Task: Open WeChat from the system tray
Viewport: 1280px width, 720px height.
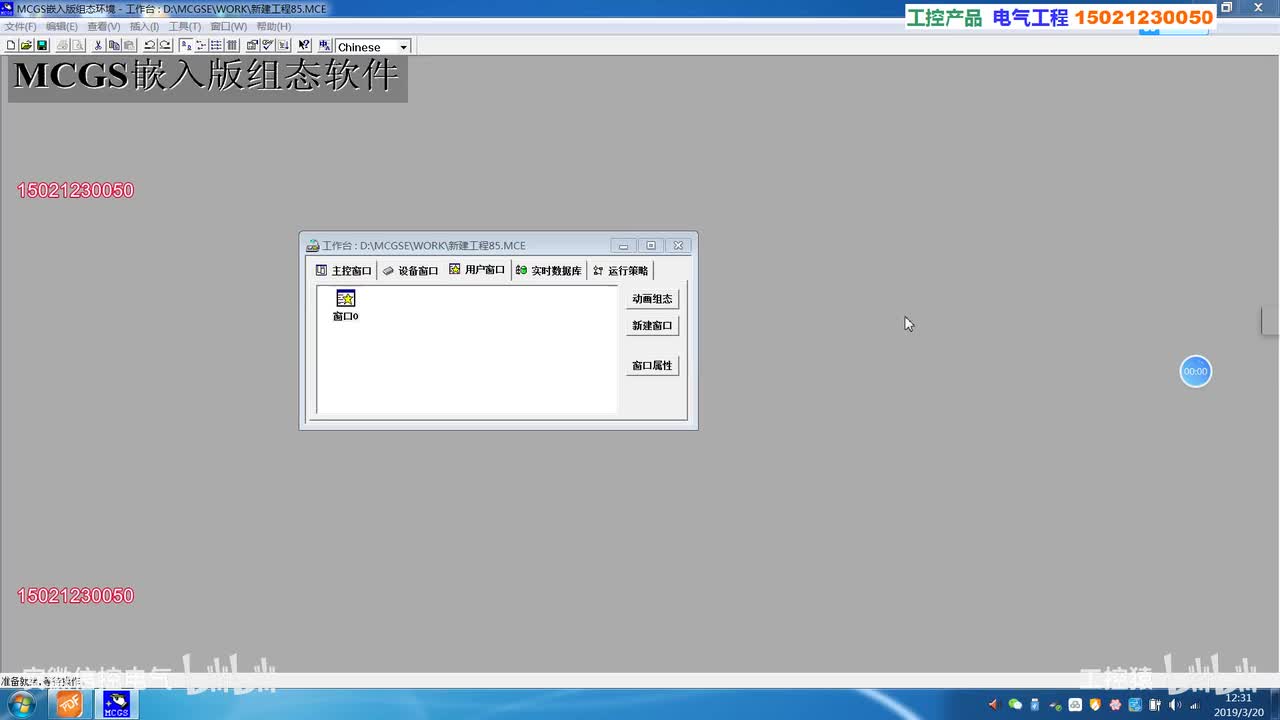Action: pos(1015,705)
